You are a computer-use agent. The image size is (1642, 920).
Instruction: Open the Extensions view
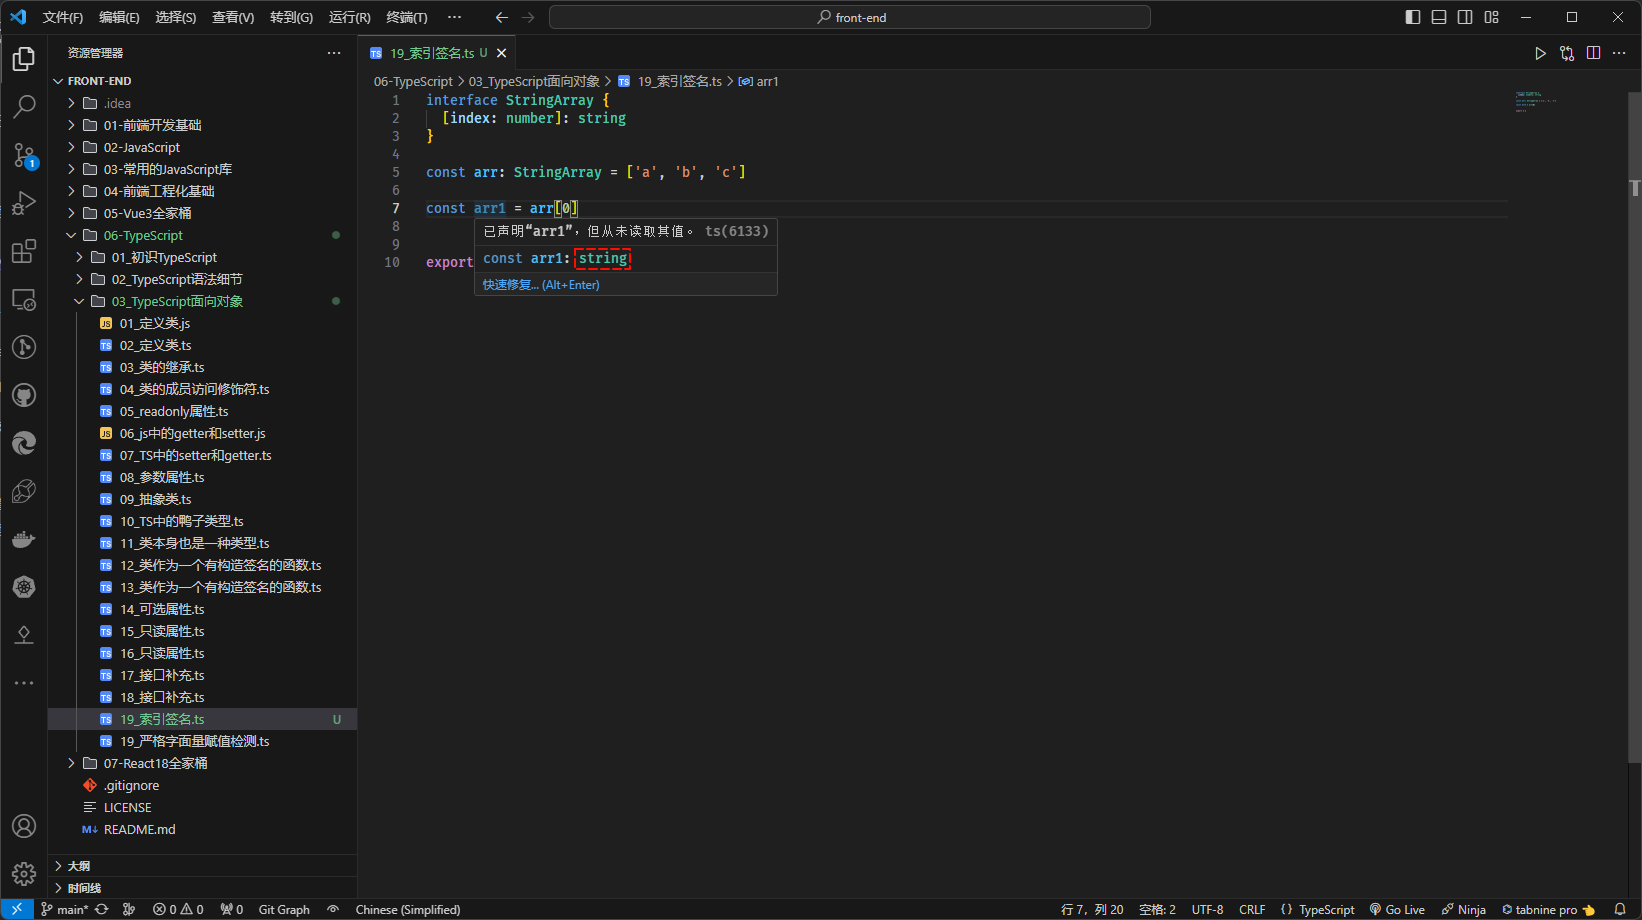tap(24, 251)
